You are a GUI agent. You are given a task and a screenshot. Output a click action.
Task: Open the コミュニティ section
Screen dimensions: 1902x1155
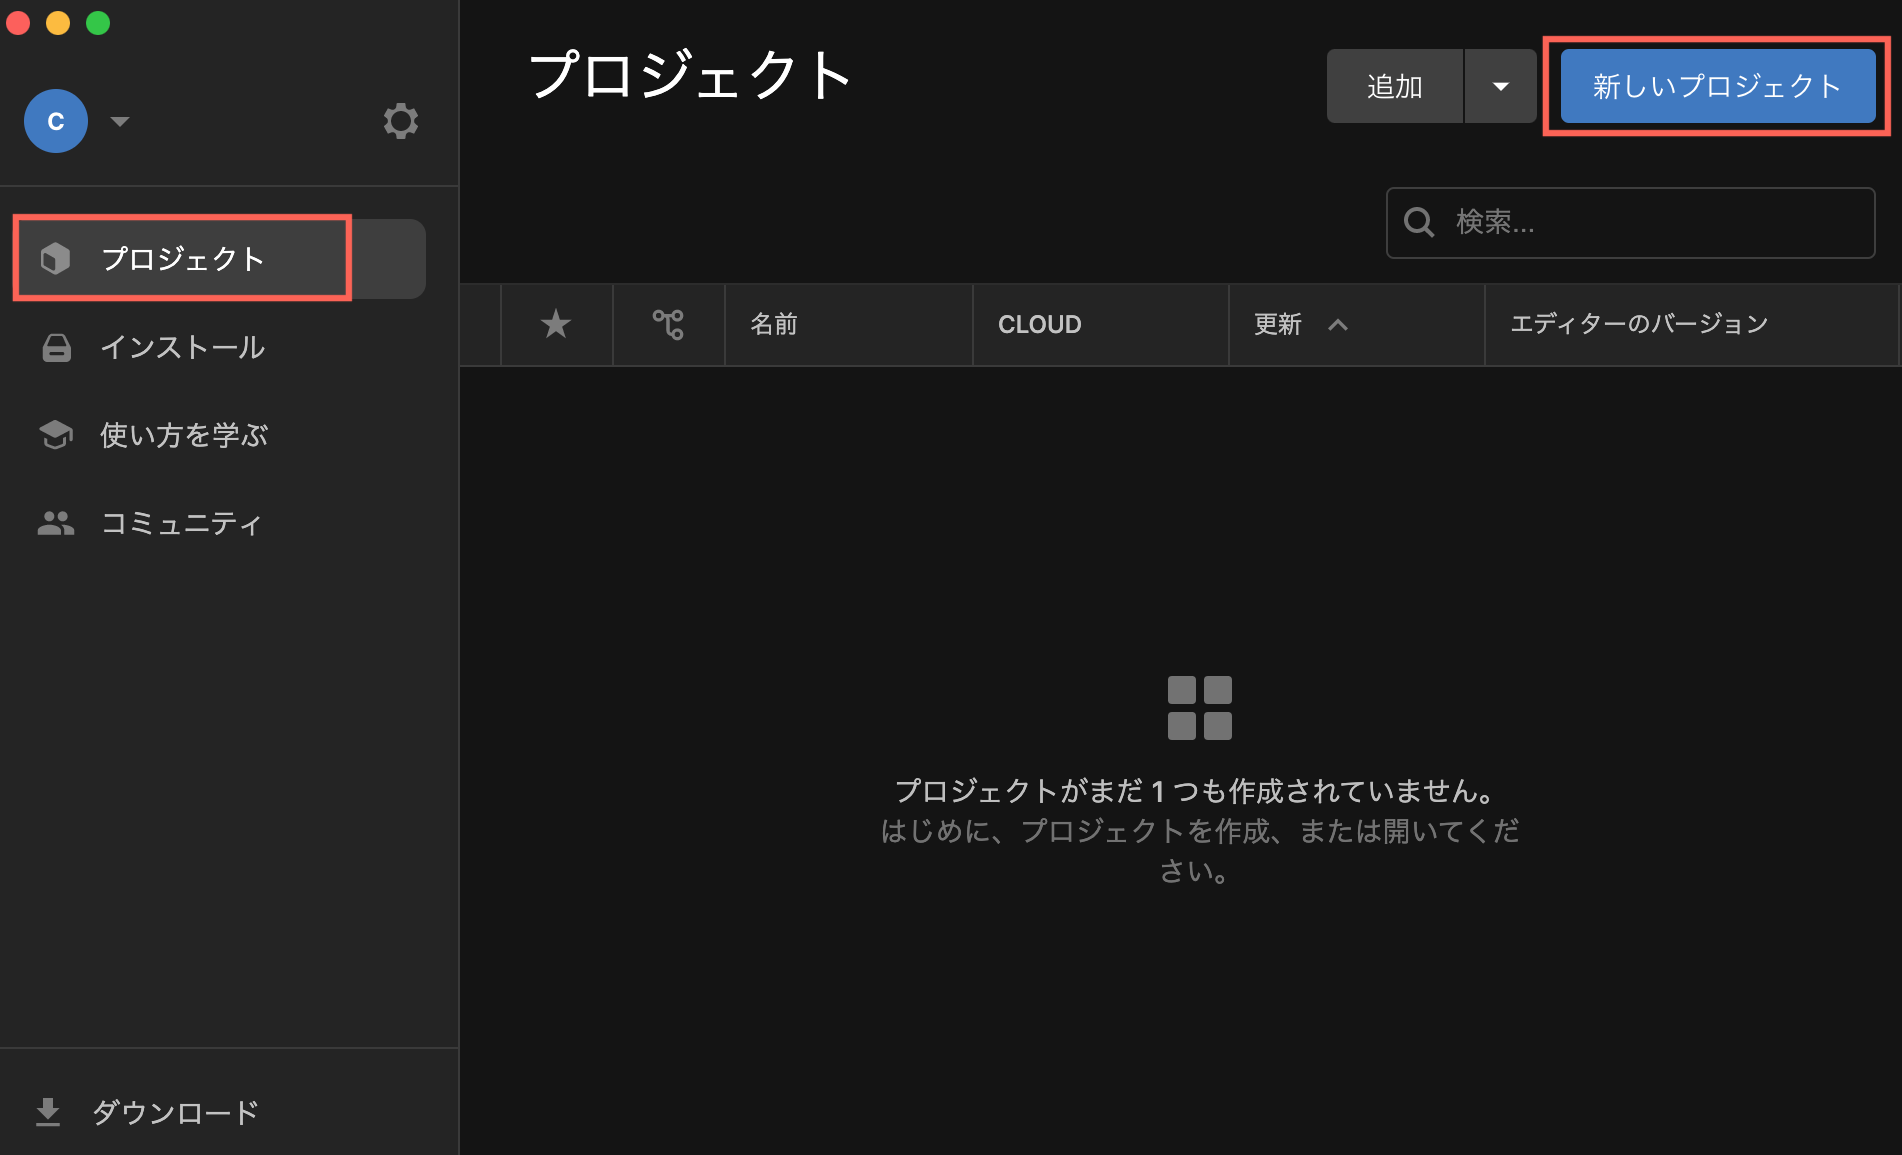(x=182, y=522)
